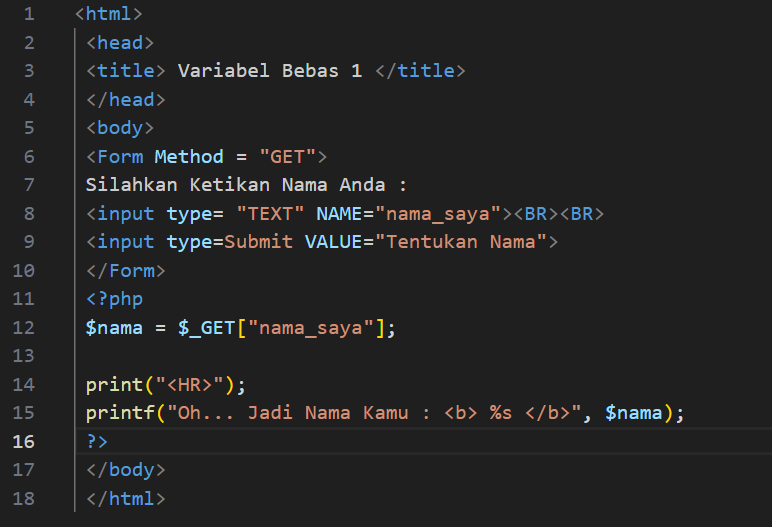Viewport: 772px width, 527px height.
Task: Click line number 13 on the empty line
Action: tap(23, 355)
